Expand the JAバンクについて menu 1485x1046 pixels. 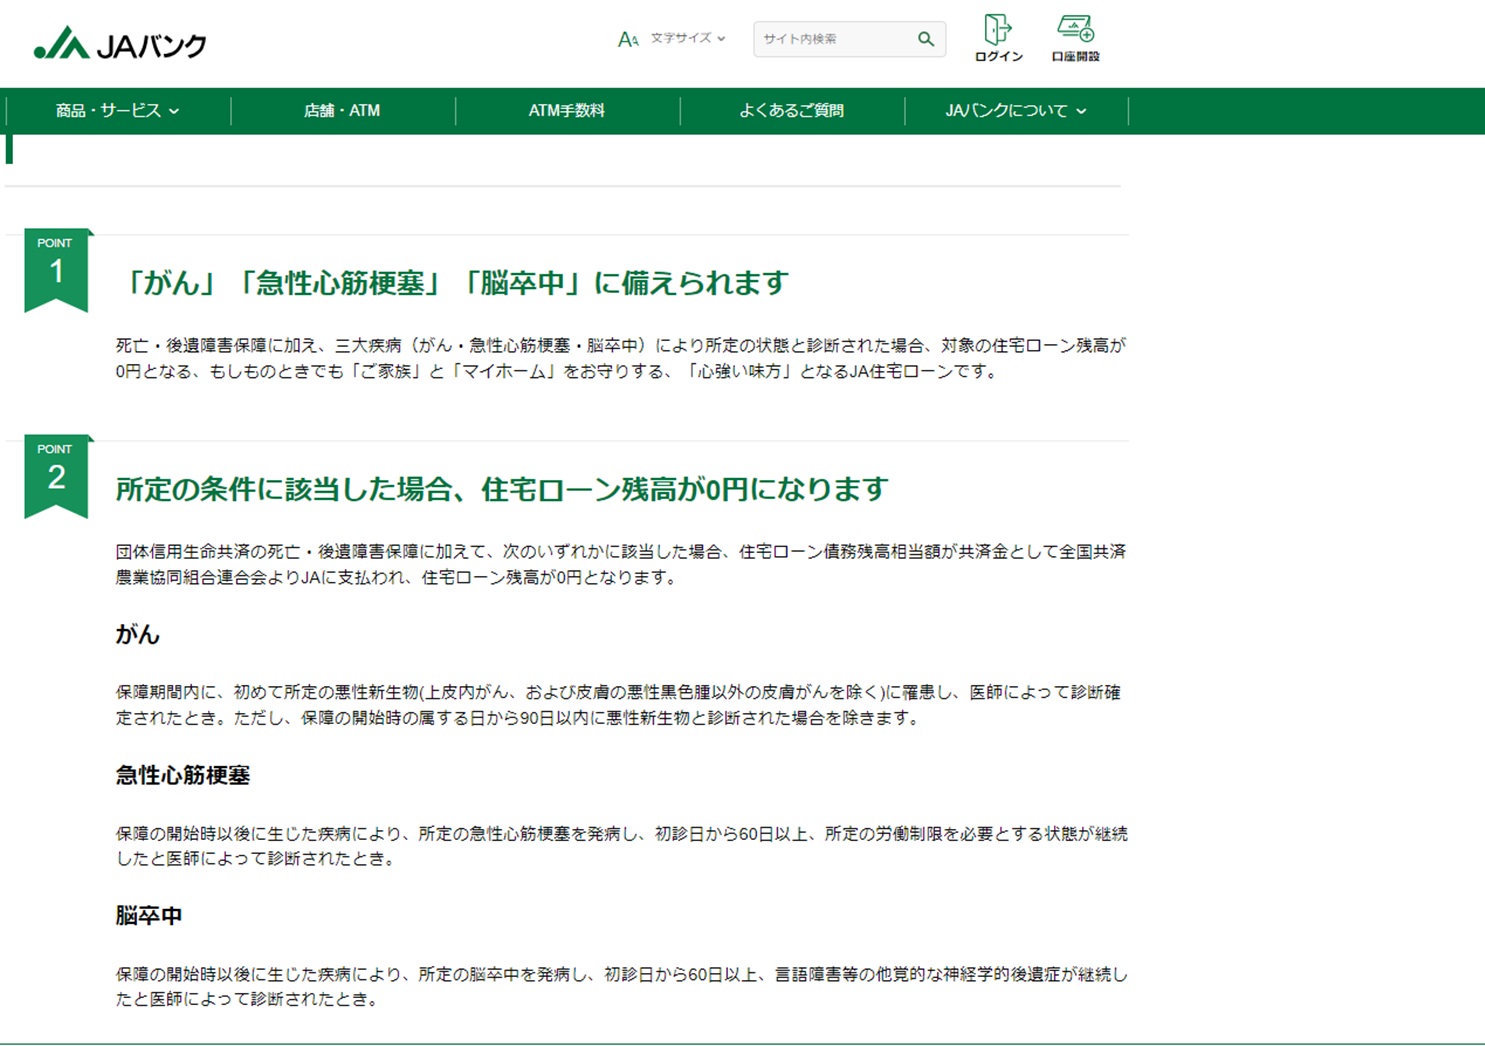(x=1016, y=111)
